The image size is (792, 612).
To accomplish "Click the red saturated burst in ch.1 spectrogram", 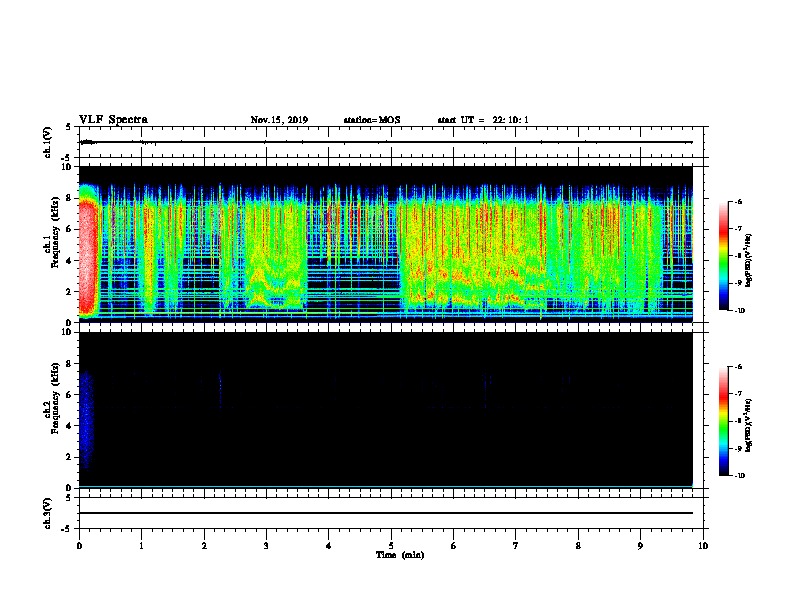I will tap(88, 258).
